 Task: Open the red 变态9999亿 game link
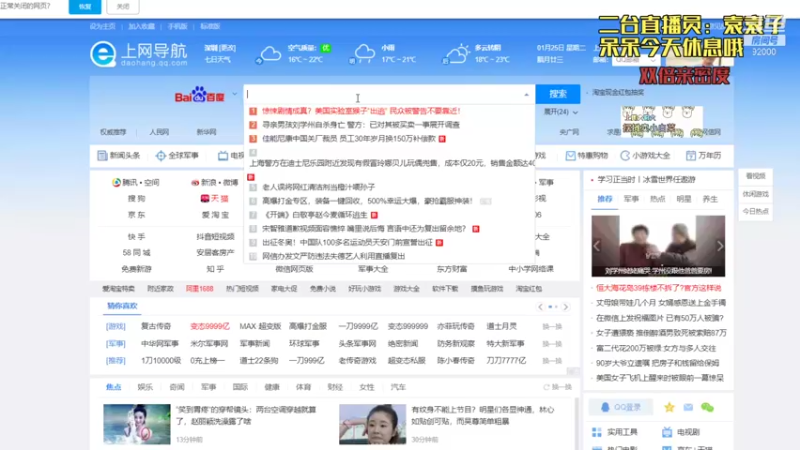pyautogui.click(x=210, y=327)
